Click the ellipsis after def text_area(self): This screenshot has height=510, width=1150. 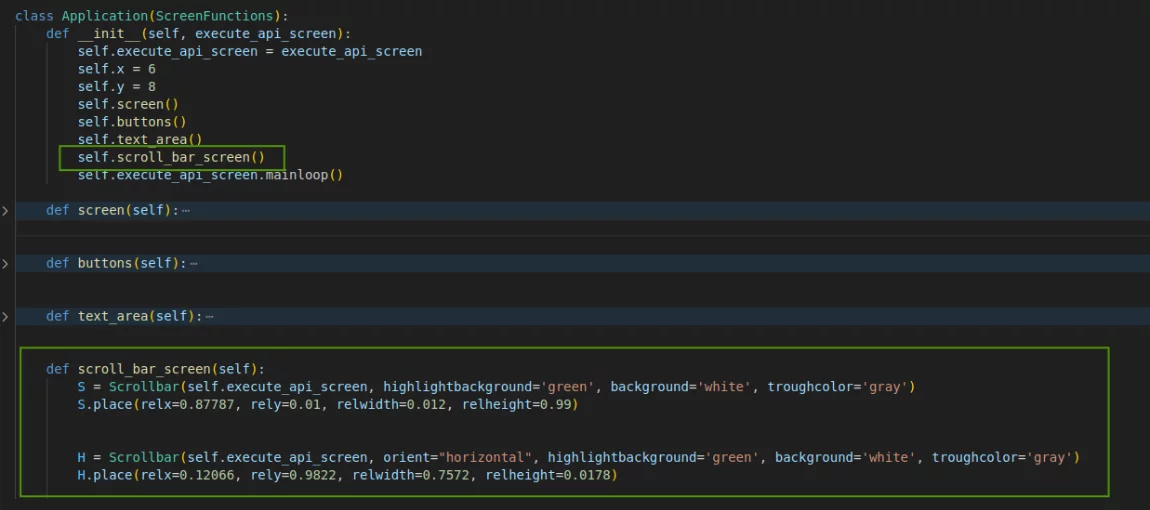pos(209,316)
